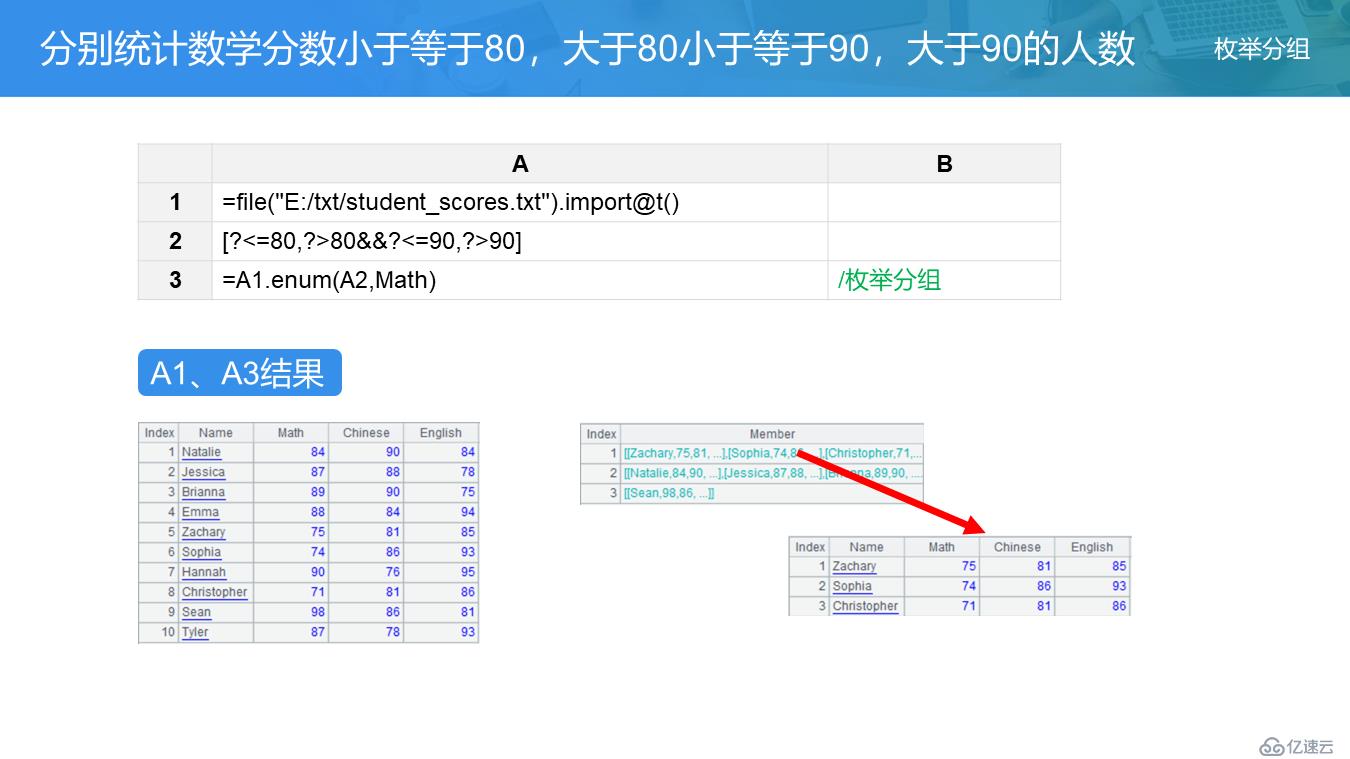Click the slide title about 数学分数
1350x759 pixels.
point(588,48)
